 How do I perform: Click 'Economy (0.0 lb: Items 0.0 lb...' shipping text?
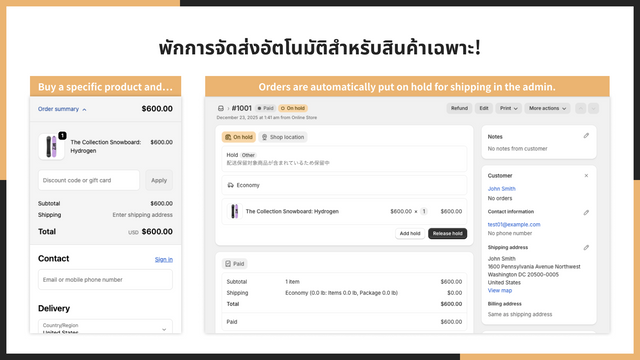tap(341, 293)
